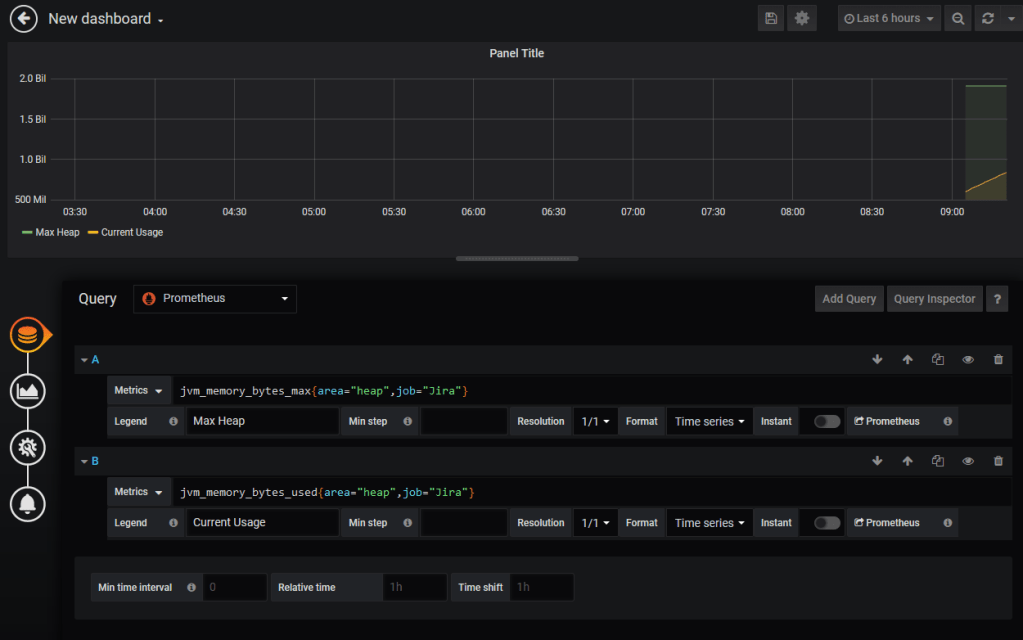
Task: Enable Instant switch for query B
Action: coord(827,523)
